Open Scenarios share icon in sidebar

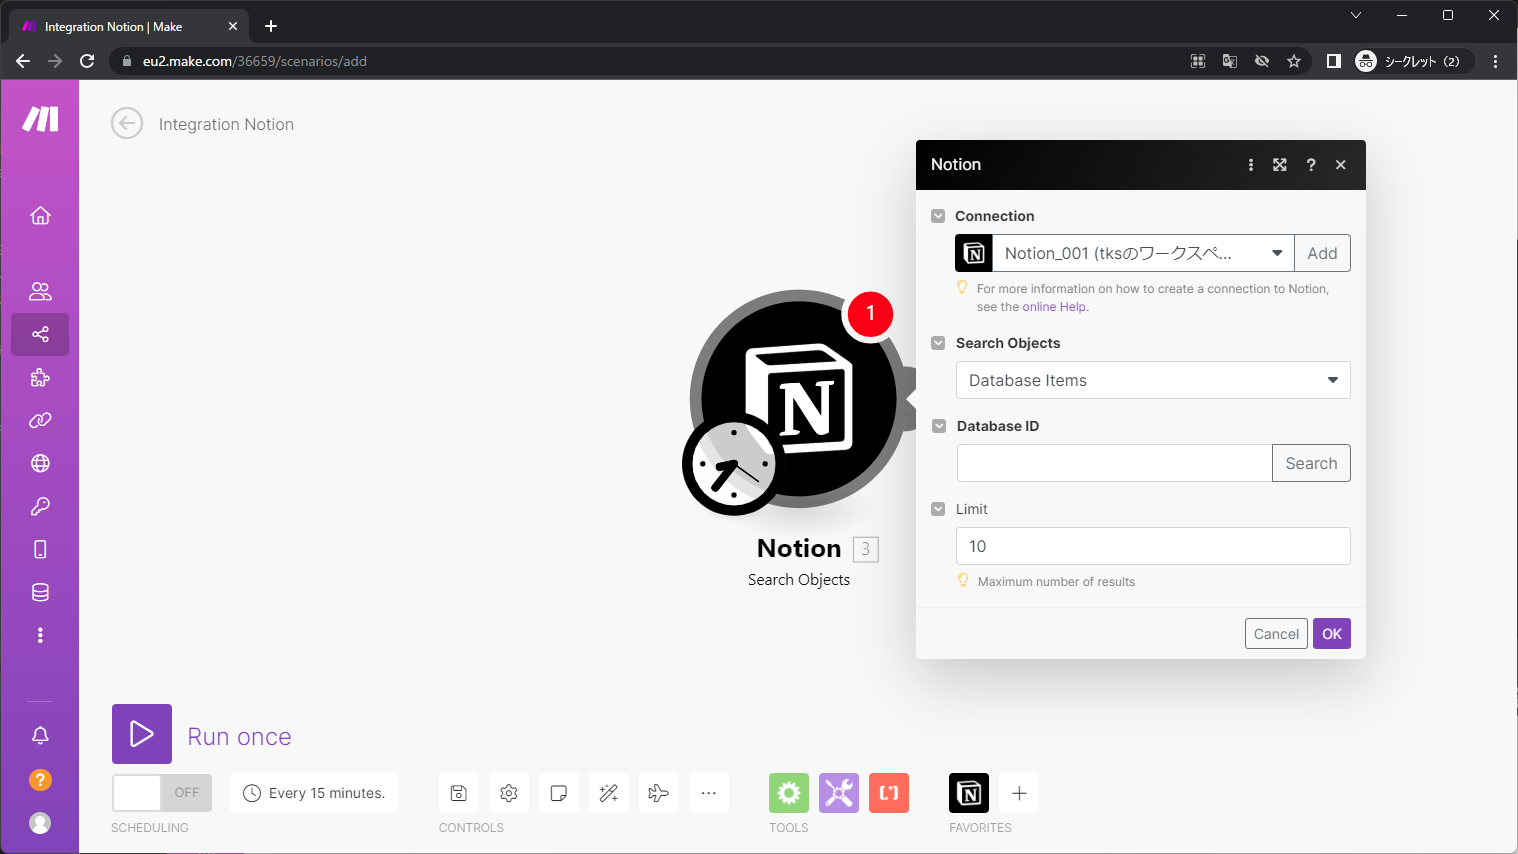tap(40, 334)
